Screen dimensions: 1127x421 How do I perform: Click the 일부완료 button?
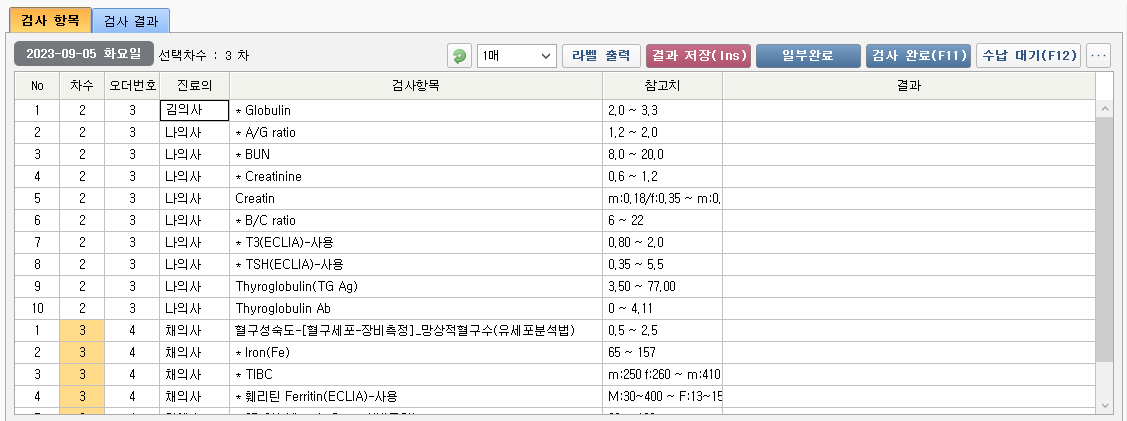[808, 56]
